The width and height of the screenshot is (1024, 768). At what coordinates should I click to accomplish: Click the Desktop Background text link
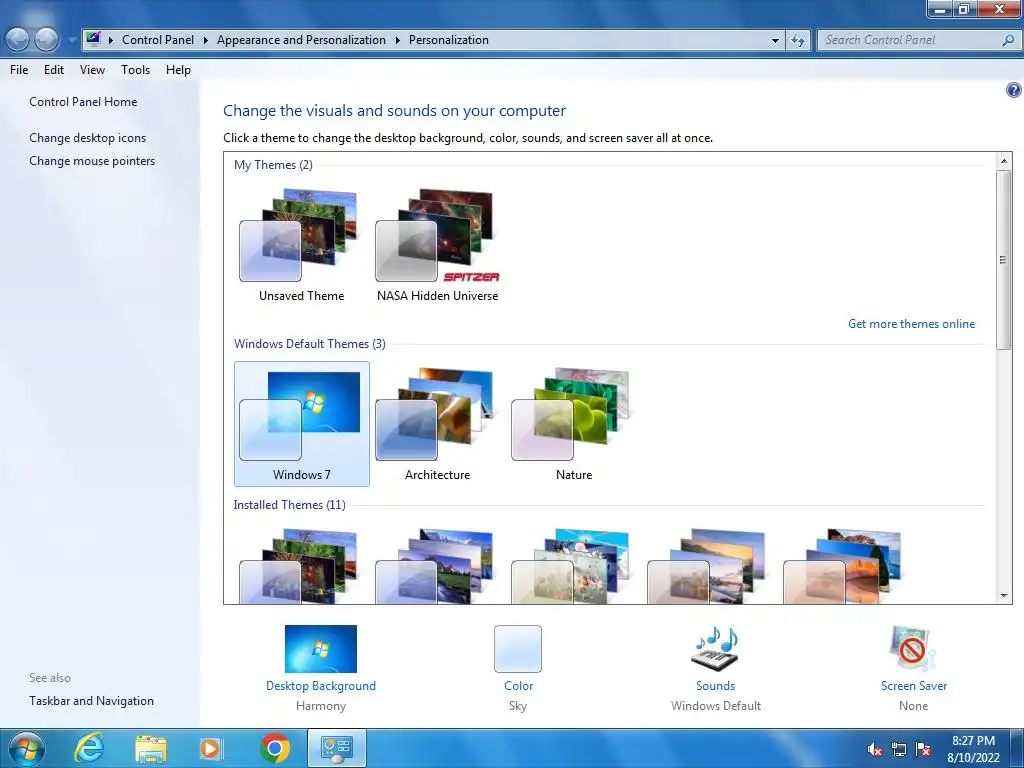point(321,686)
